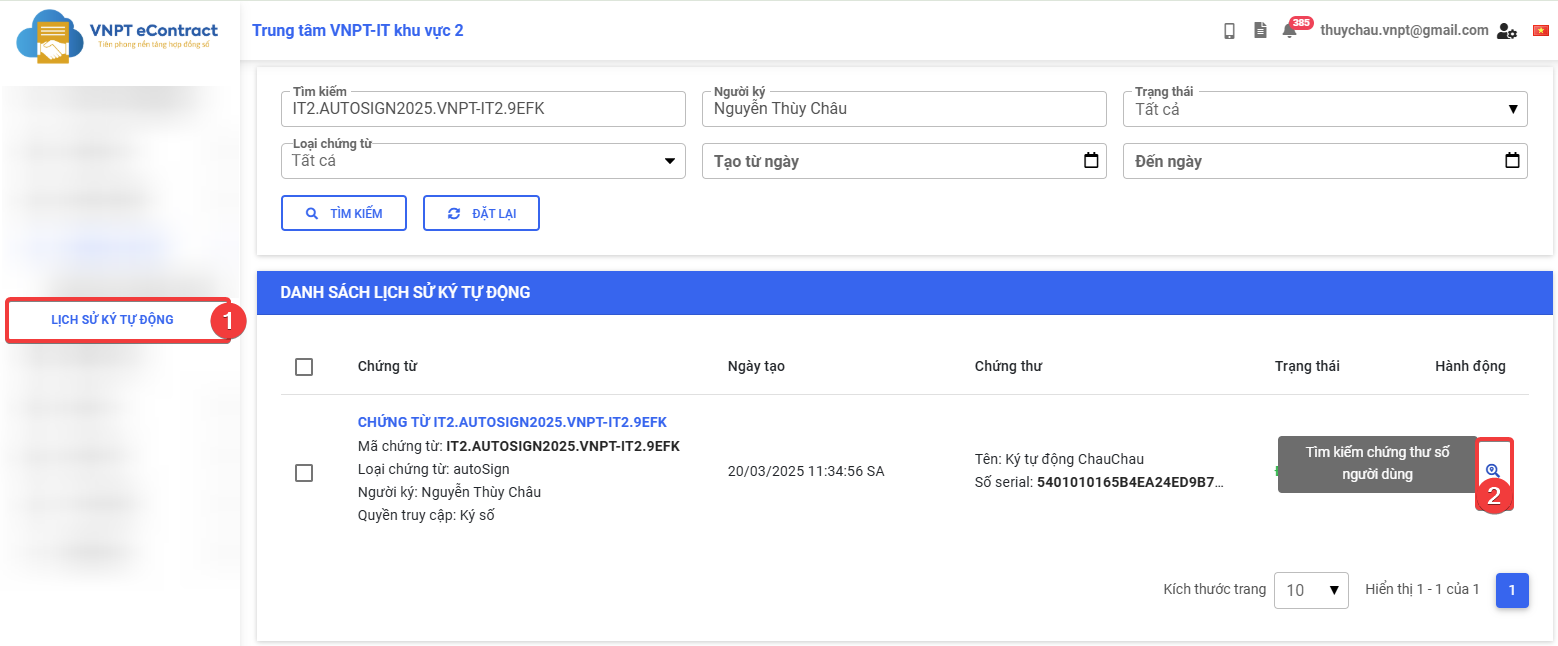The width and height of the screenshot is (1558, 646).
Task: Click the TÌM KIẾM button
Action: 344,213
